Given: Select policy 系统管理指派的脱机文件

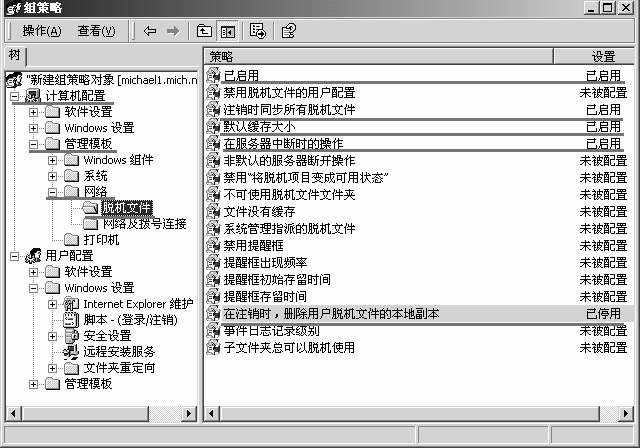Looking at the screenshot, I should [289, 229].
